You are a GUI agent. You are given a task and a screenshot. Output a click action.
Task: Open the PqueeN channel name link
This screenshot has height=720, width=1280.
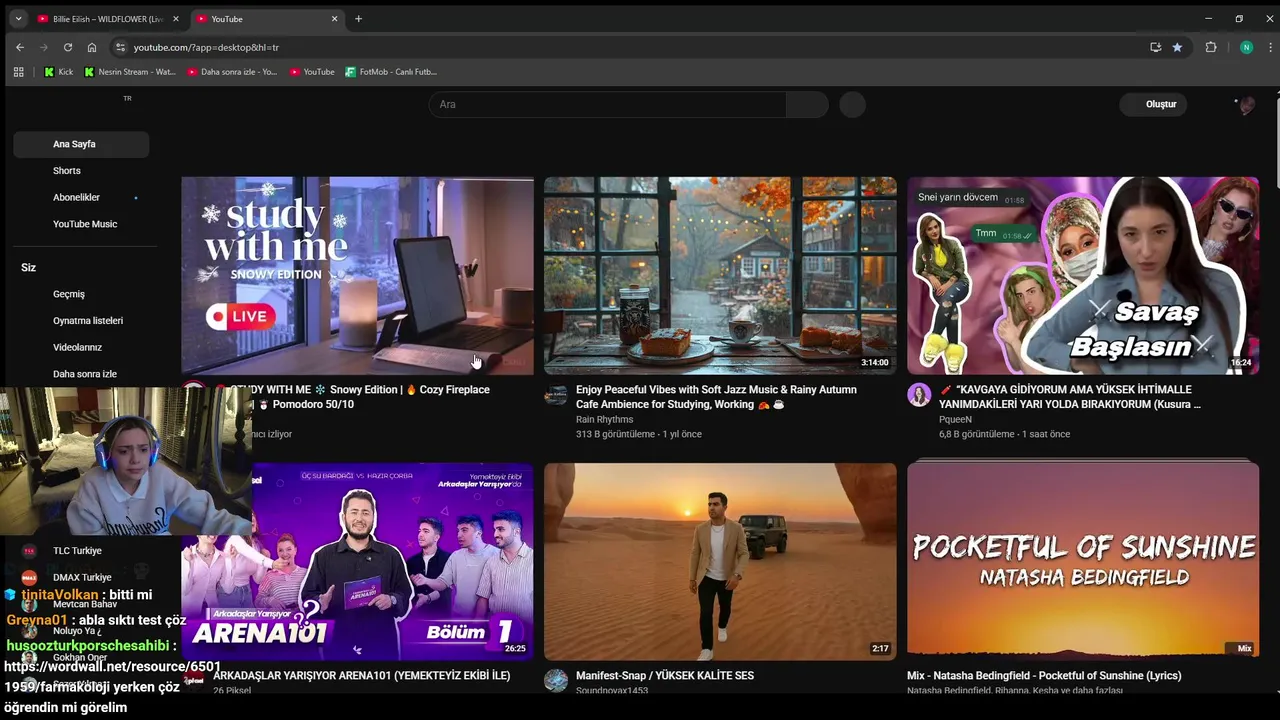(955, 420)
